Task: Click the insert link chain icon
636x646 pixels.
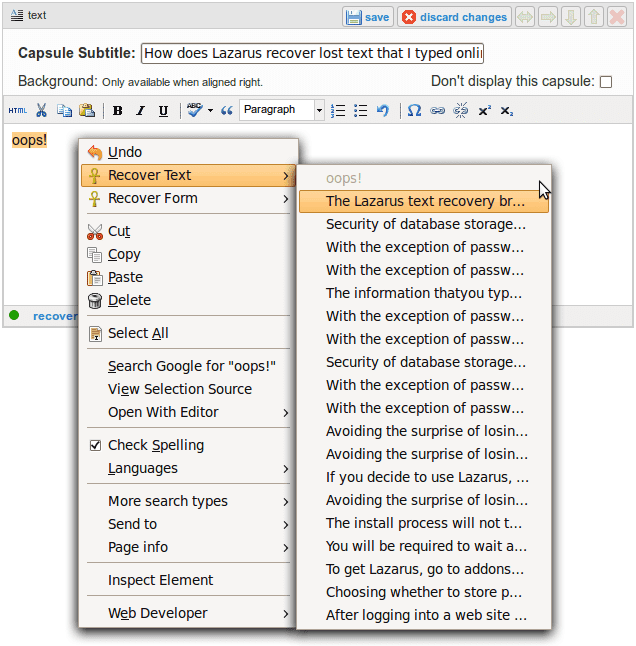Action: pyautogui.click(x=437, y=110)
